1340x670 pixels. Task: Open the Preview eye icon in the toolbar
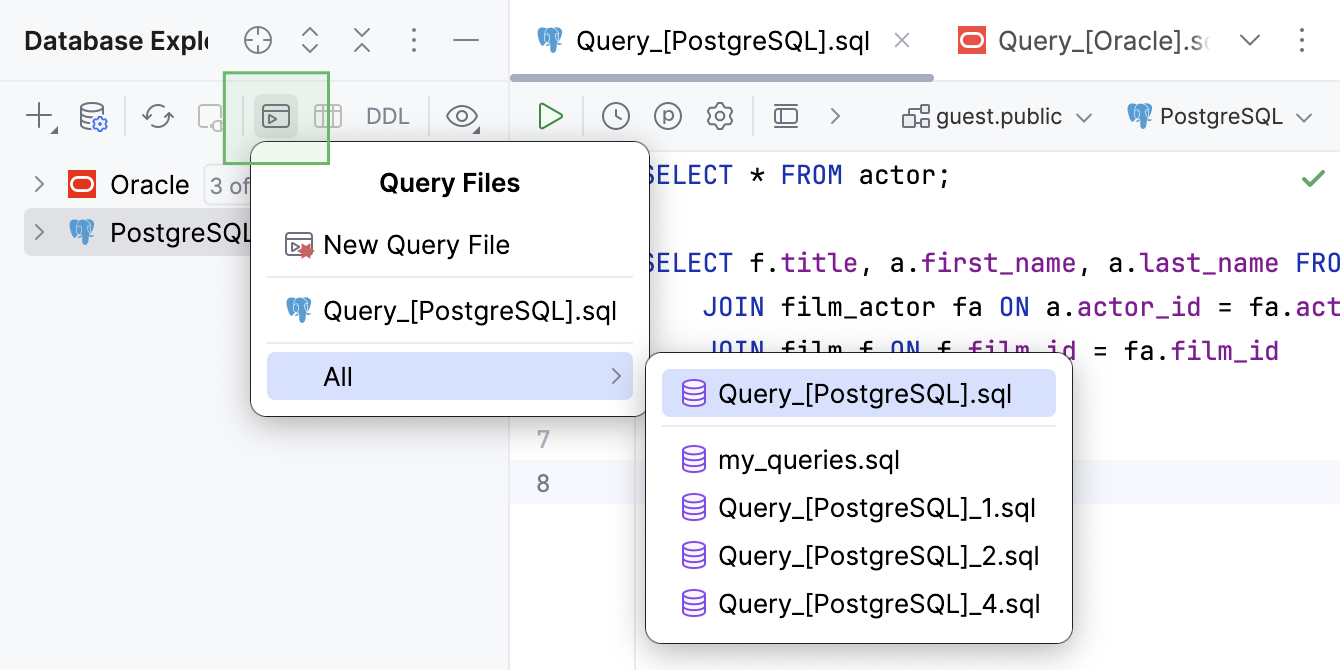(x=461, y=116)
